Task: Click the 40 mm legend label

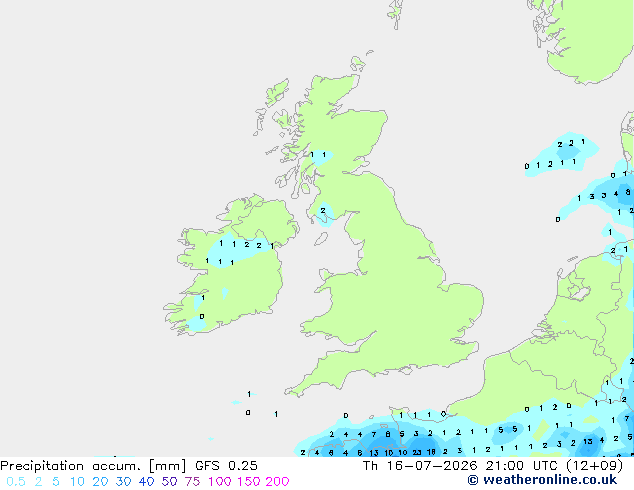Action: (x=146, y=482)
